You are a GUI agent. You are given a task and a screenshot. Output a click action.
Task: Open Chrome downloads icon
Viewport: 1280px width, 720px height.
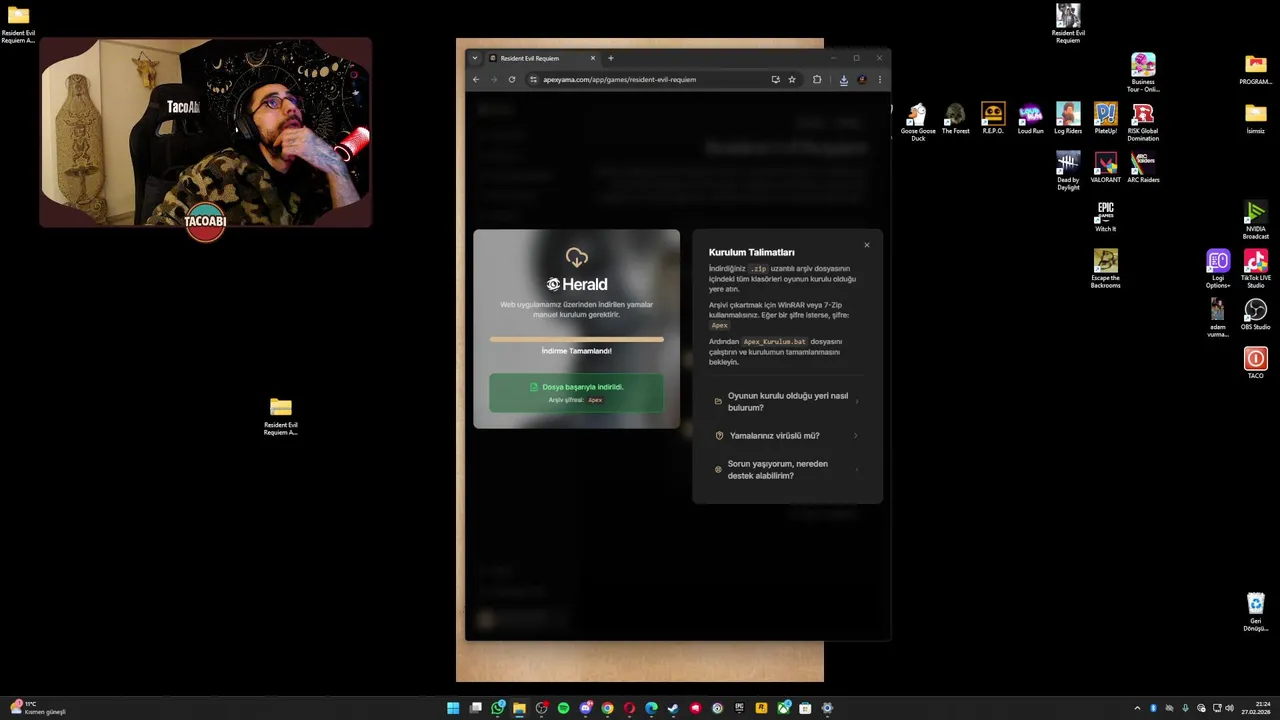point(844,79)
